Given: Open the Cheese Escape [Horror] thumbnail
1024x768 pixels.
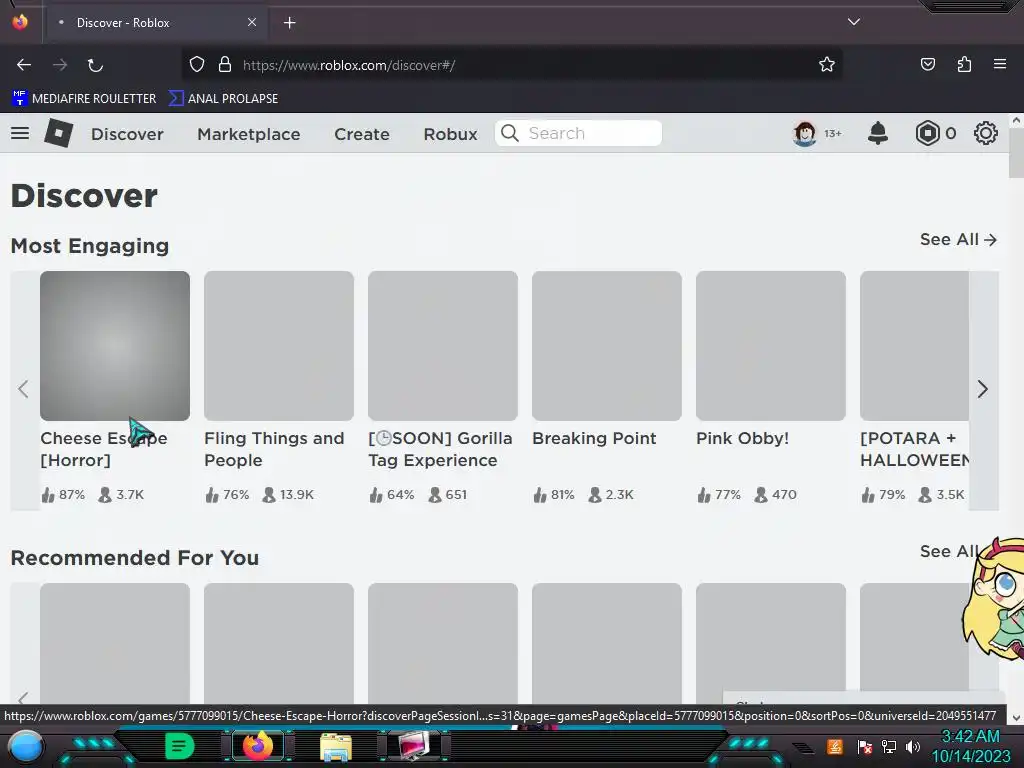Looking at the screenshot, I should pos(115,345).
